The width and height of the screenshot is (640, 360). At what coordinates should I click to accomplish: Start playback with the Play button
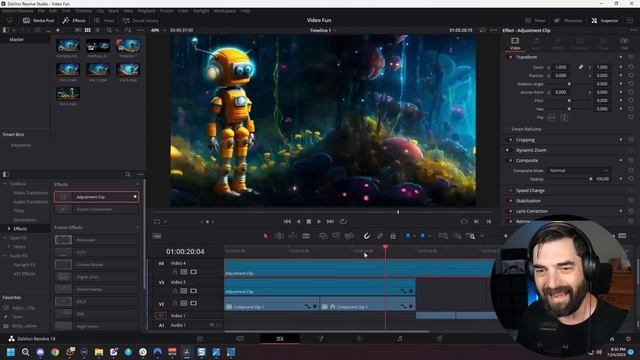tap(319, 221)
